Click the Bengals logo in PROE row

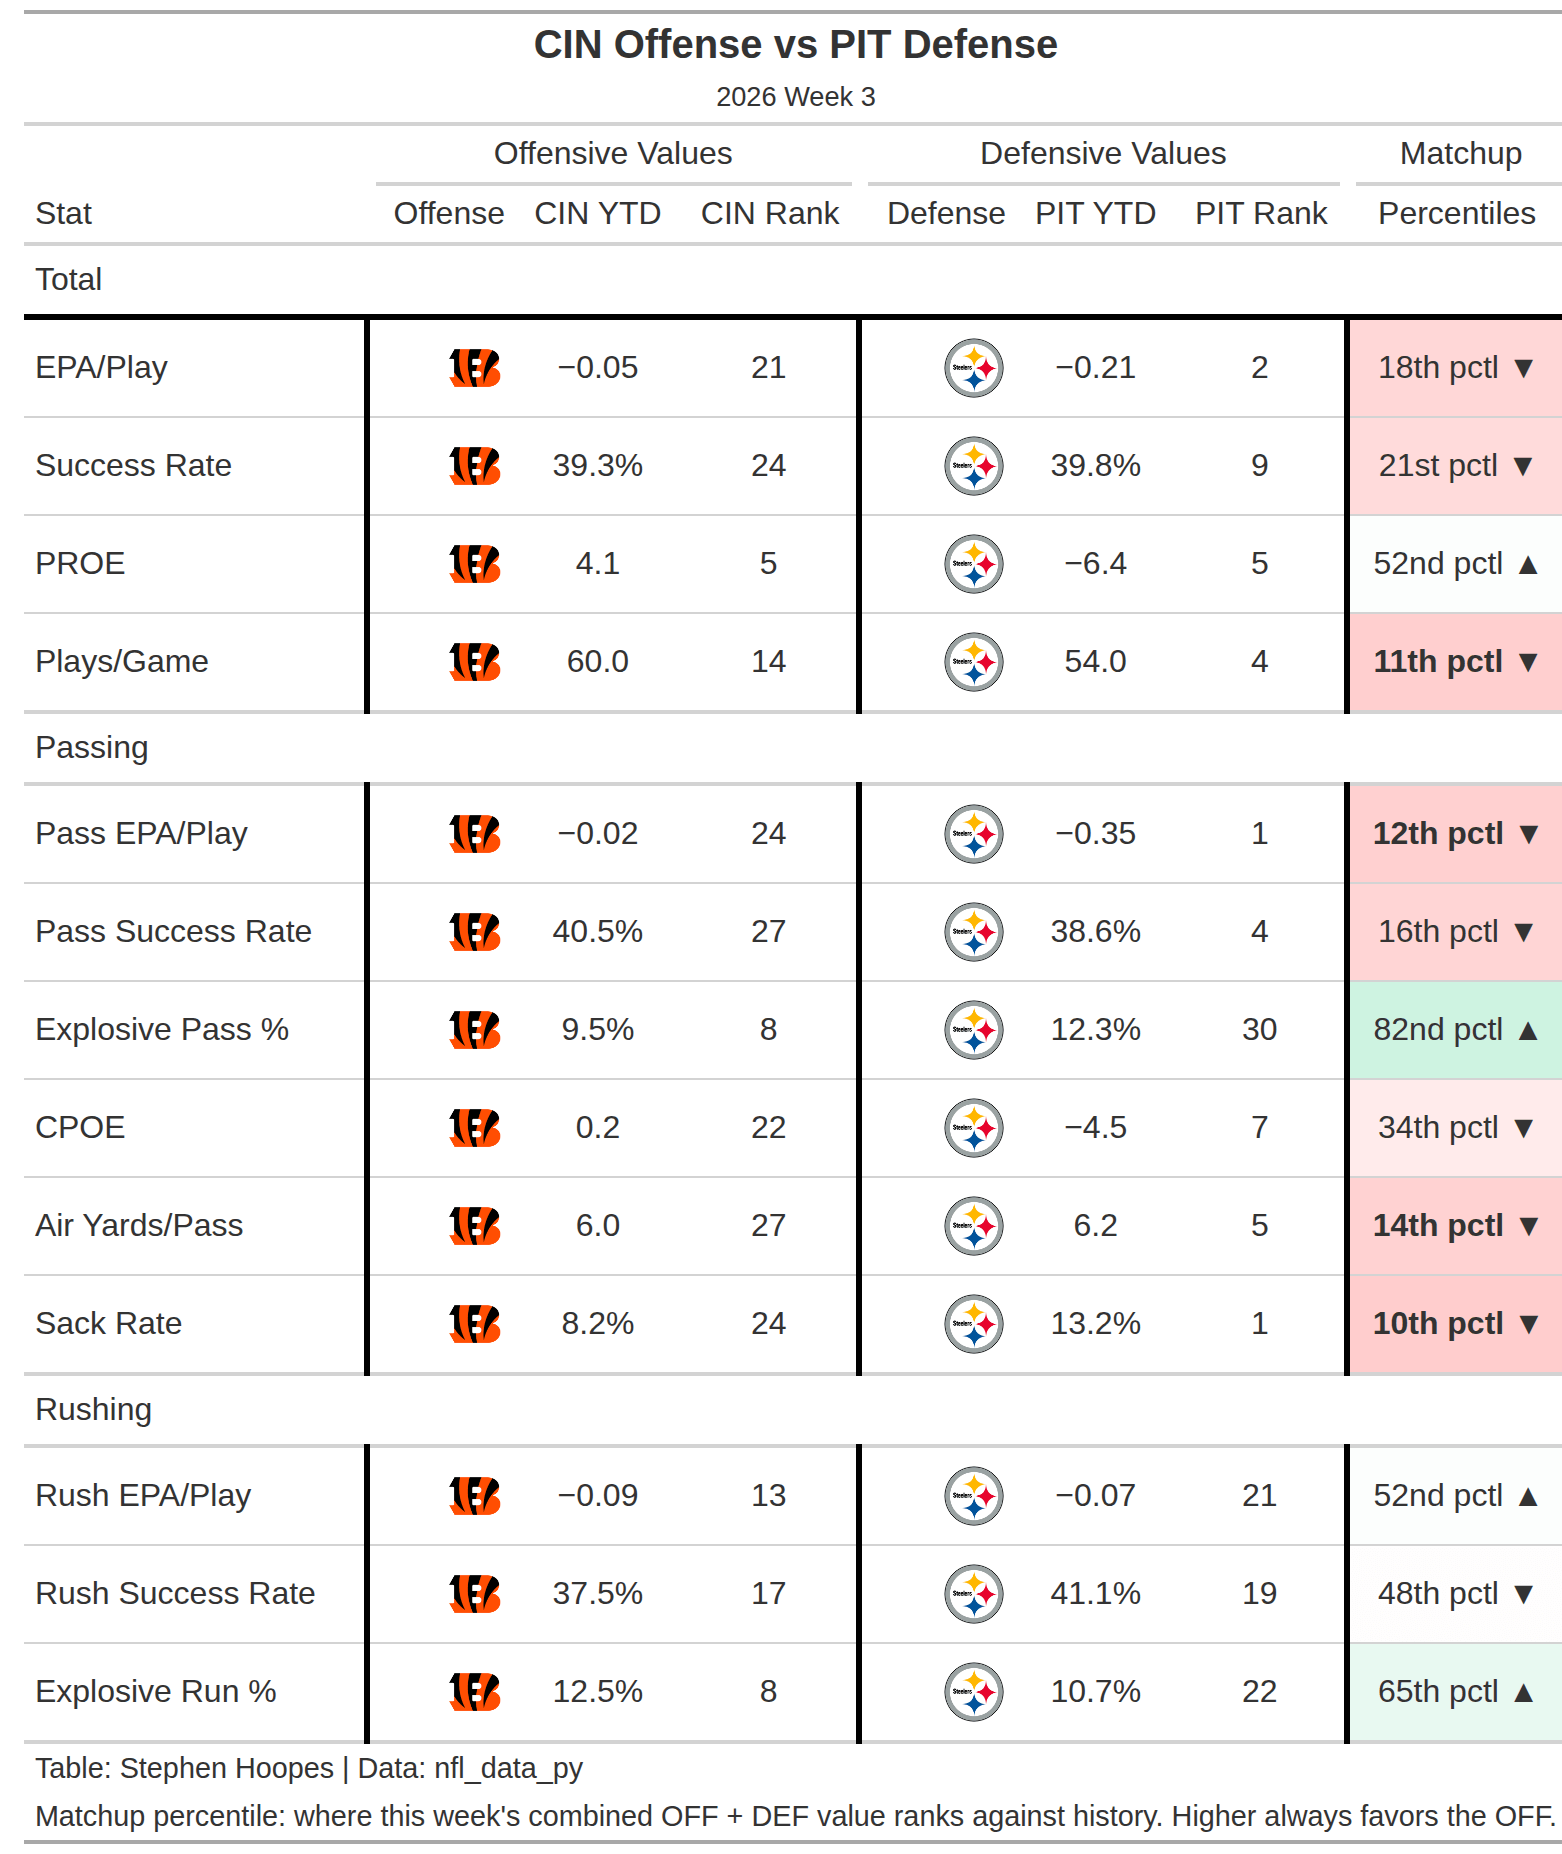tap(475, 564)
